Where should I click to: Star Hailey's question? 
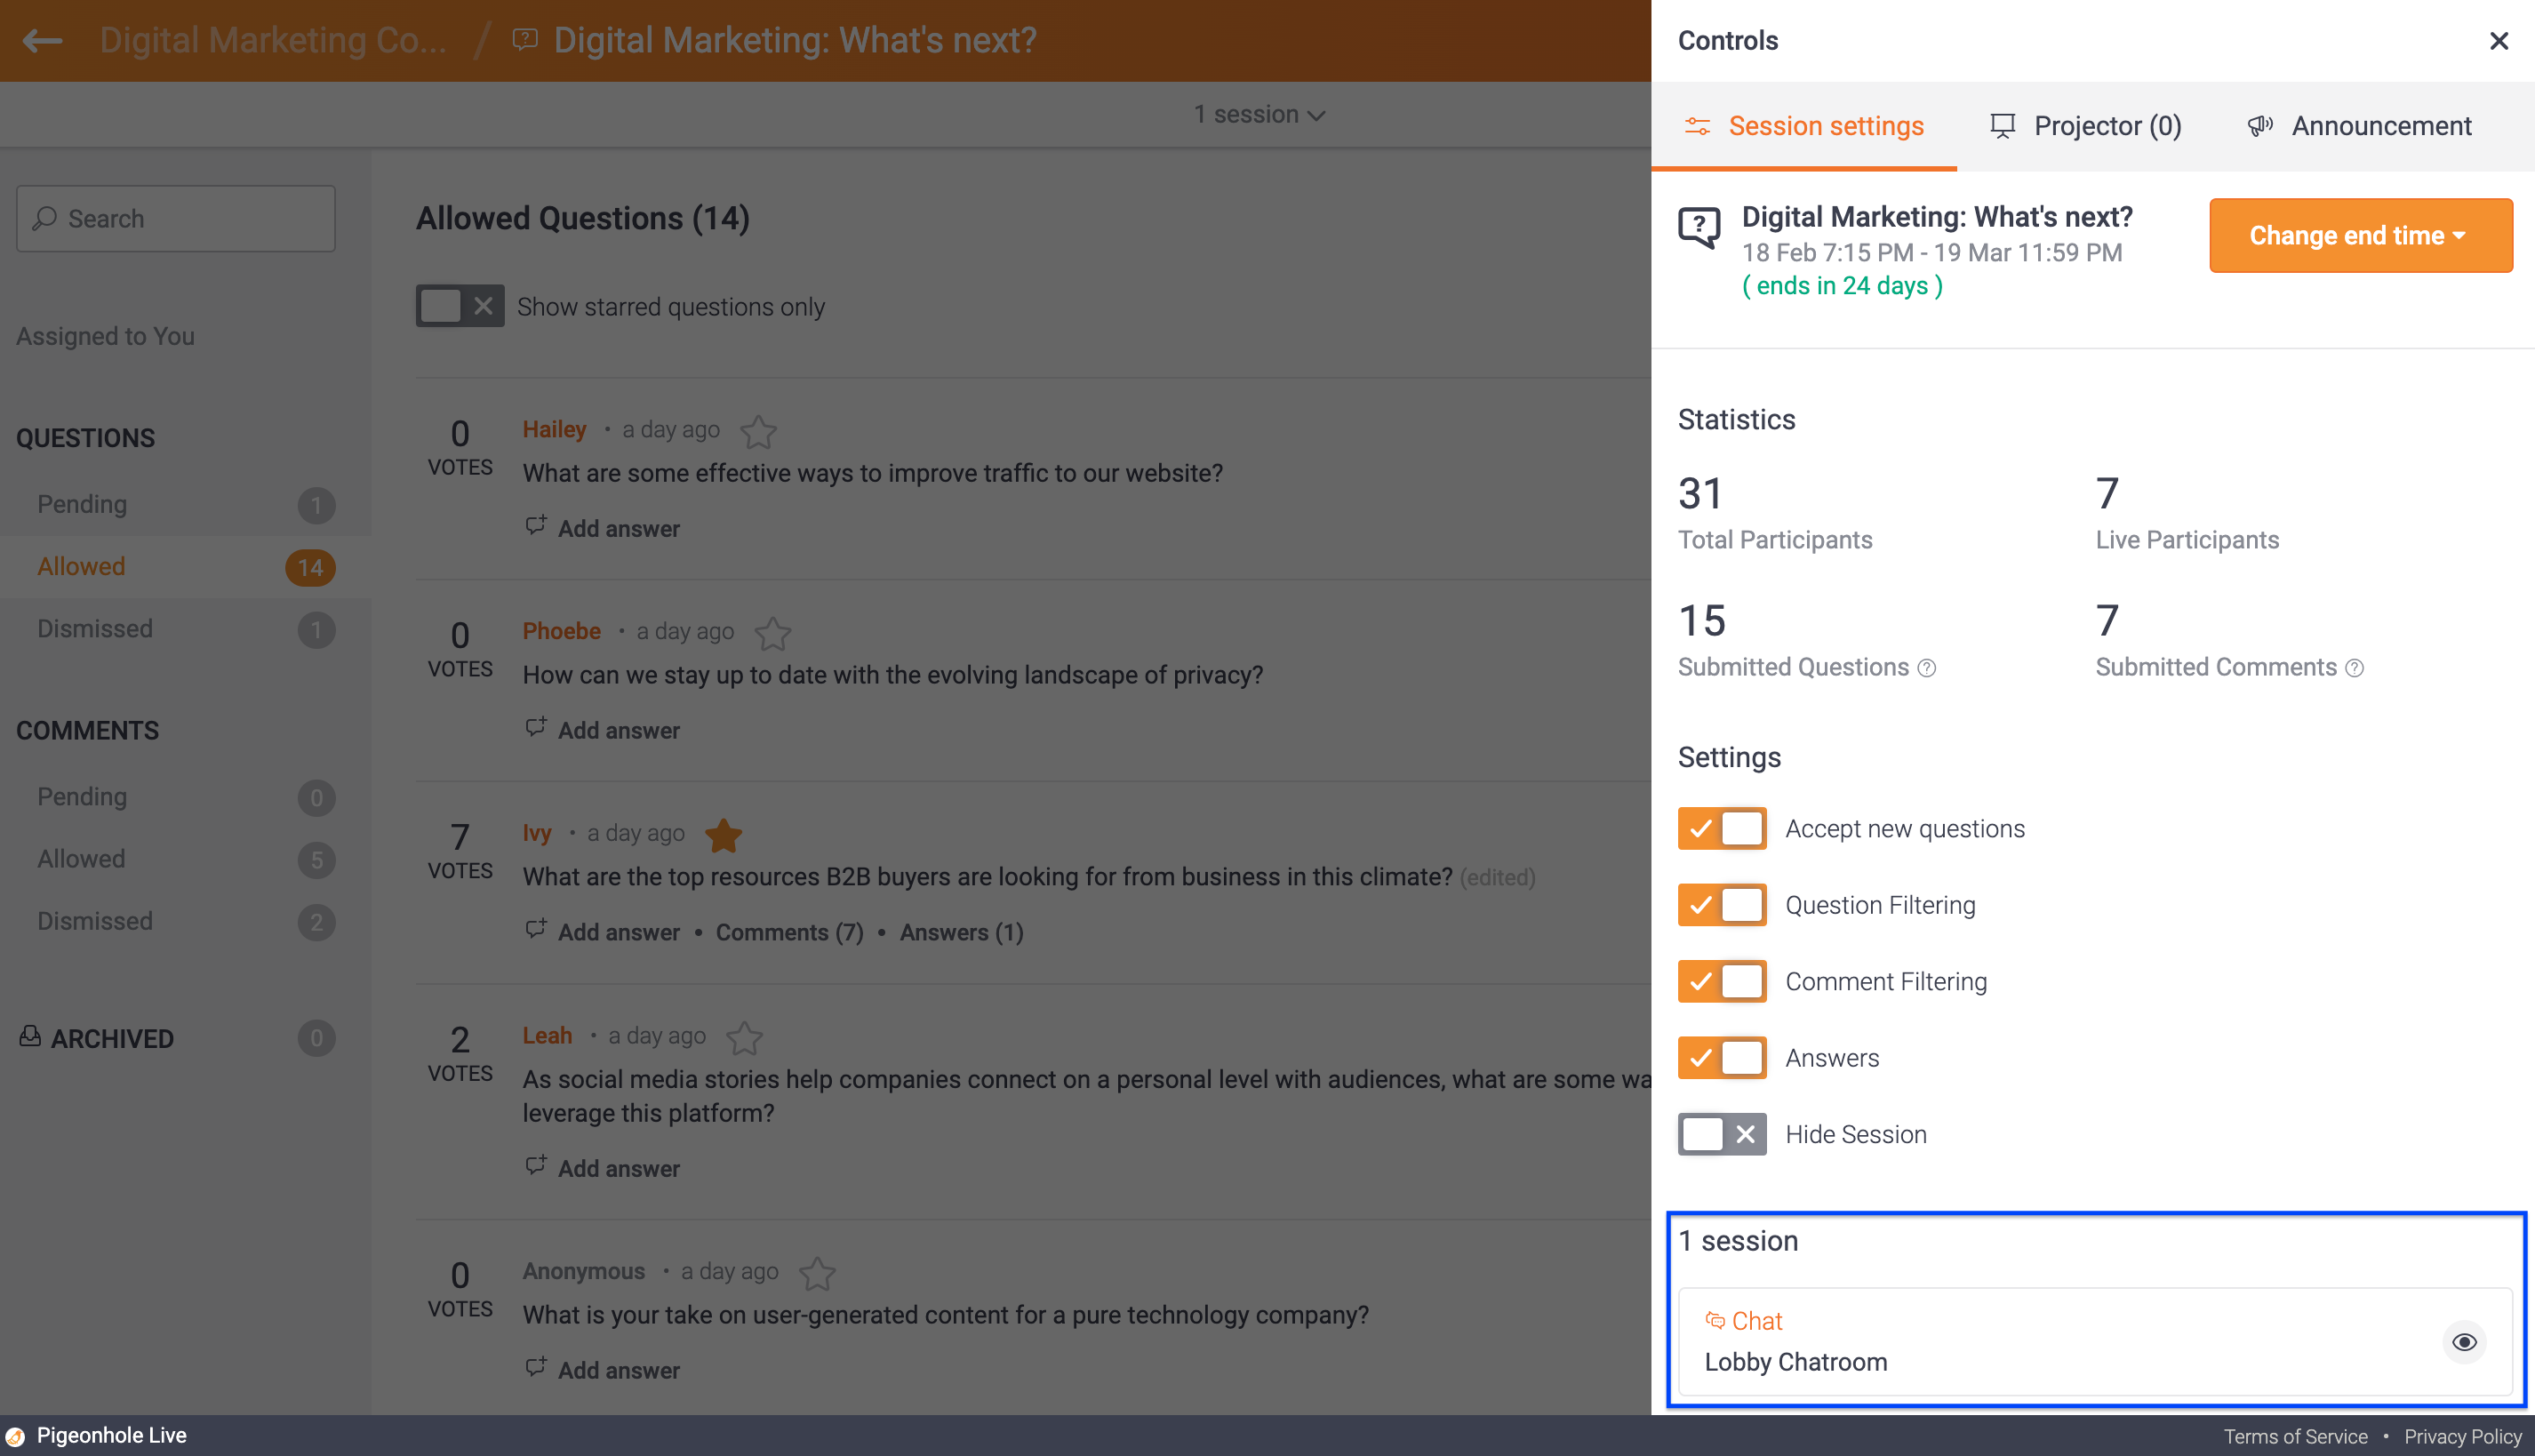coord(758,432)
